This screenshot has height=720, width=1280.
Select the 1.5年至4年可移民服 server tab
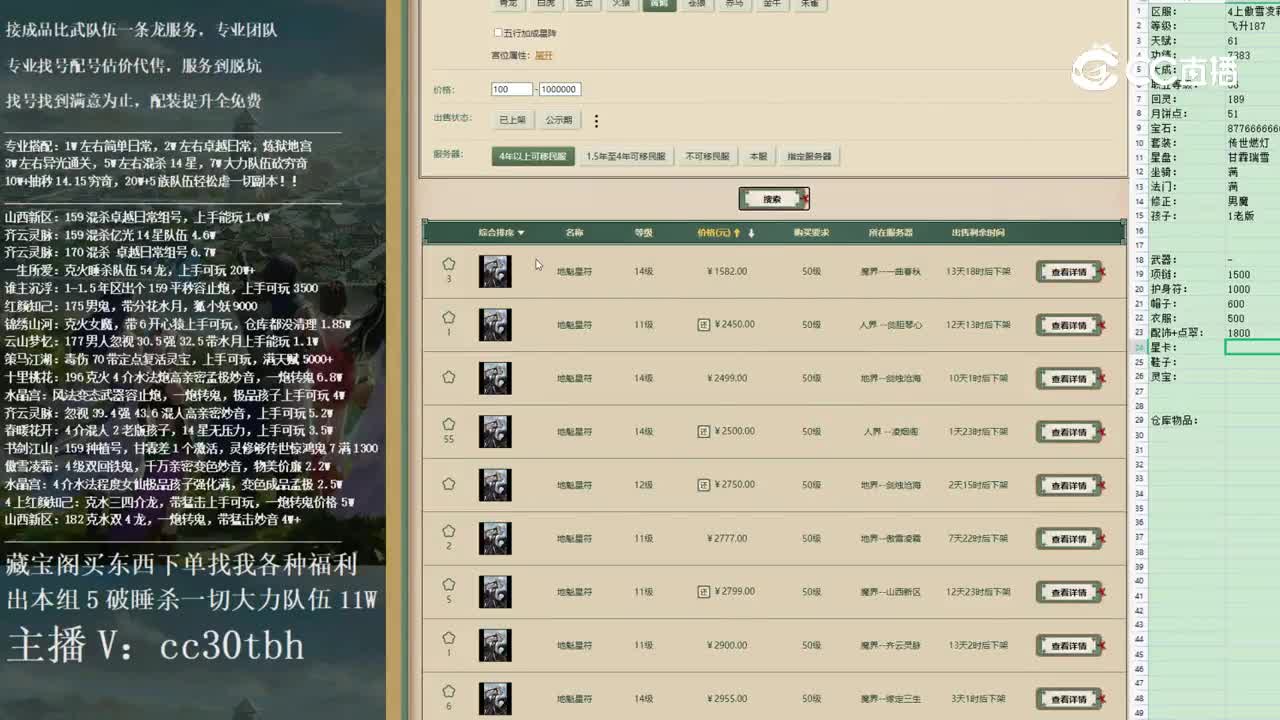(x=625, y=156)
